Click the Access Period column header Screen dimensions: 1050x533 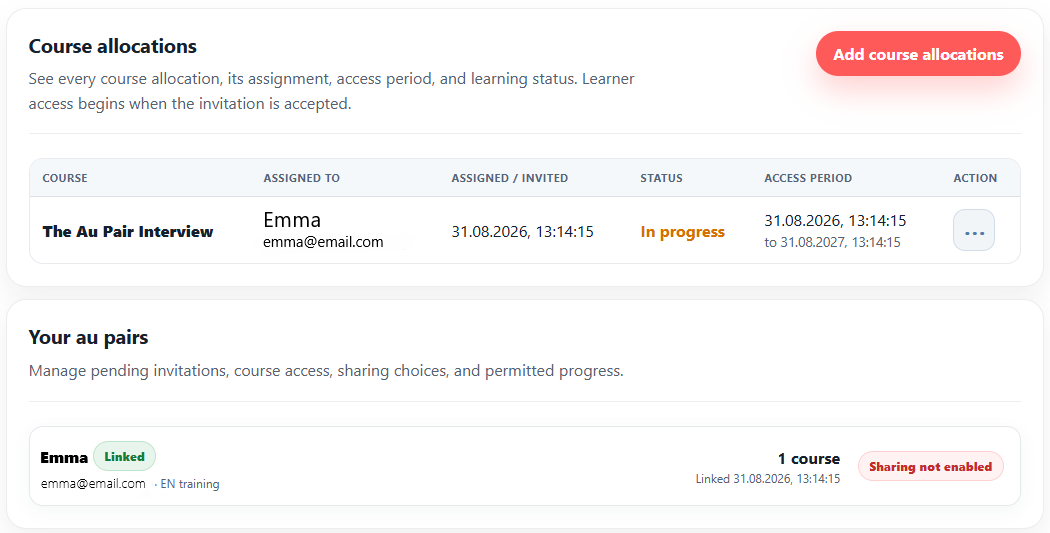pos(808,178)
